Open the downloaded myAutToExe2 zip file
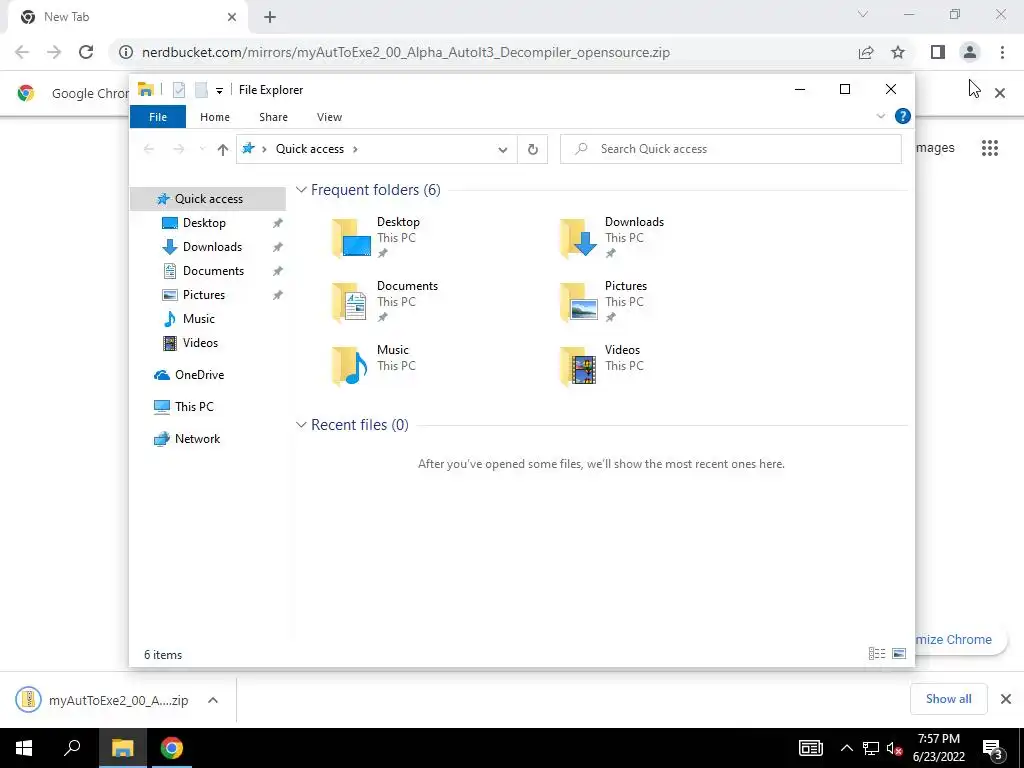 coord(102,700)
